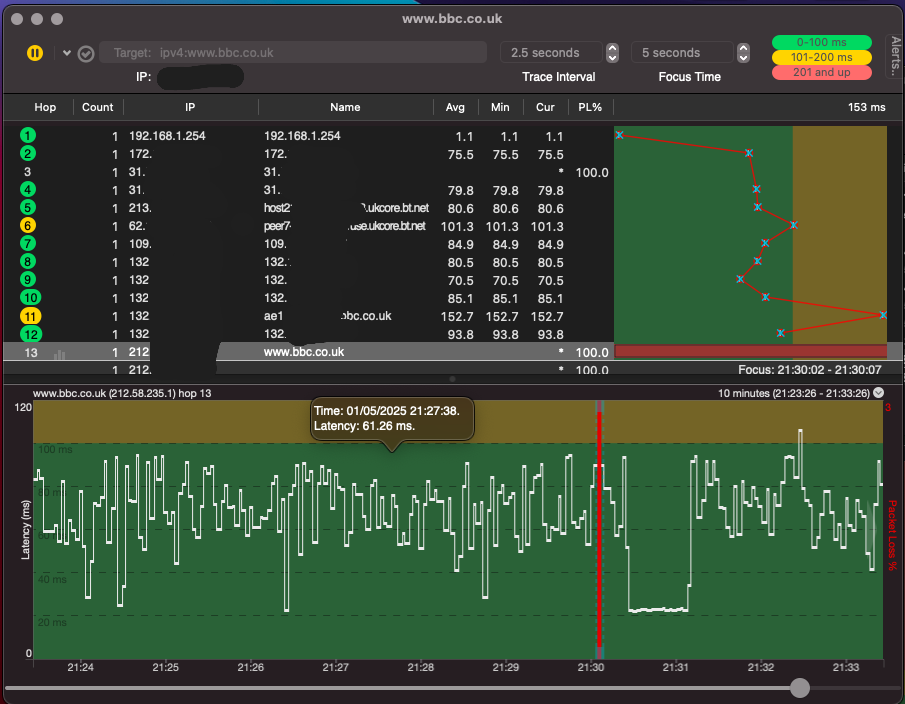Click the bottom timeline slider handle
Image resolution: width=905 pixels, height=704 pixels.
tap(800, 688)
